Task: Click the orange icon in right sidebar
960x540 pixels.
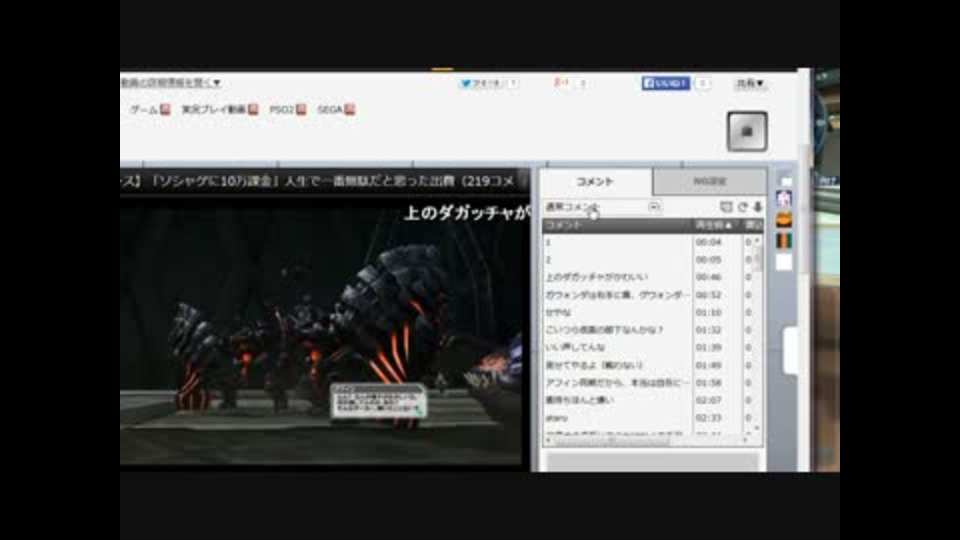Action: tap(784, 219)
